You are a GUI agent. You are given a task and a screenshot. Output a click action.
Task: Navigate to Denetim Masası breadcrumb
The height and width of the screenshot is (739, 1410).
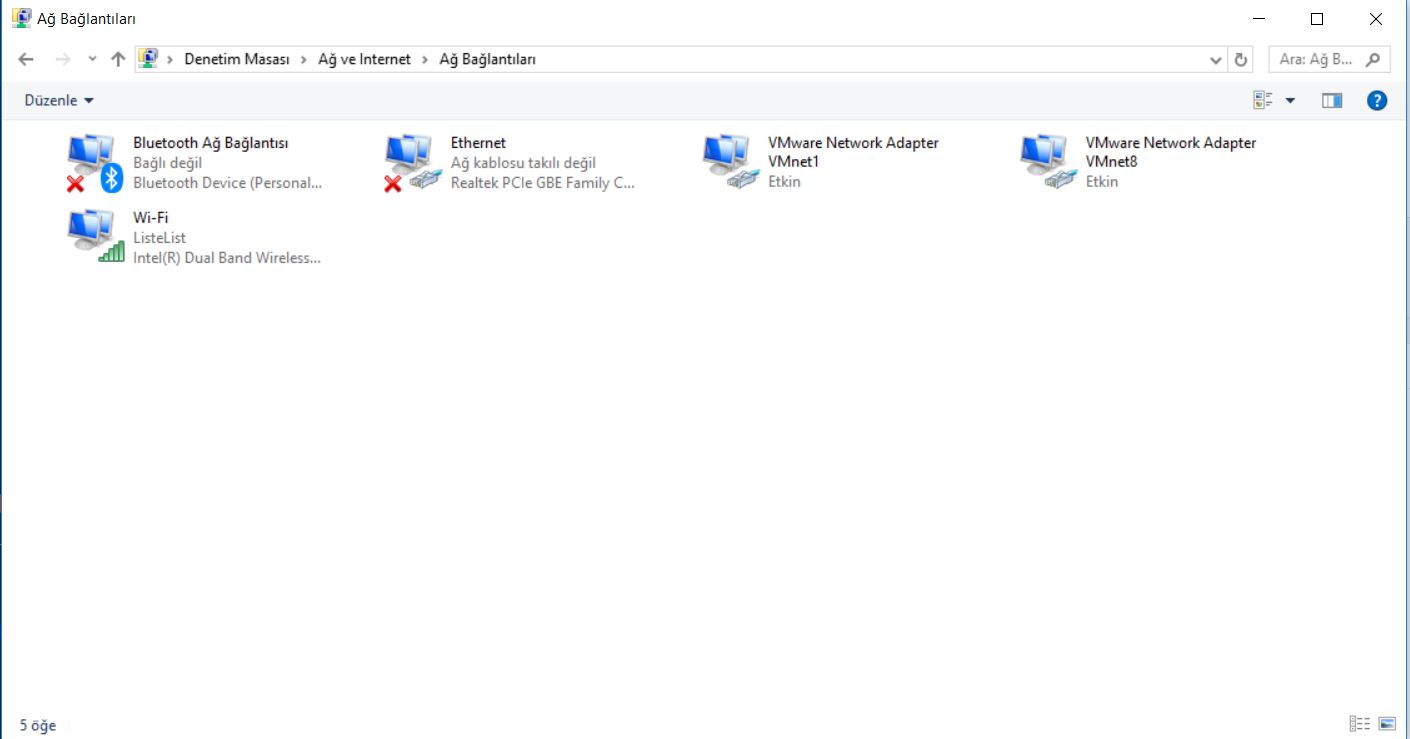pyautogui.click(x=236, y=59)
